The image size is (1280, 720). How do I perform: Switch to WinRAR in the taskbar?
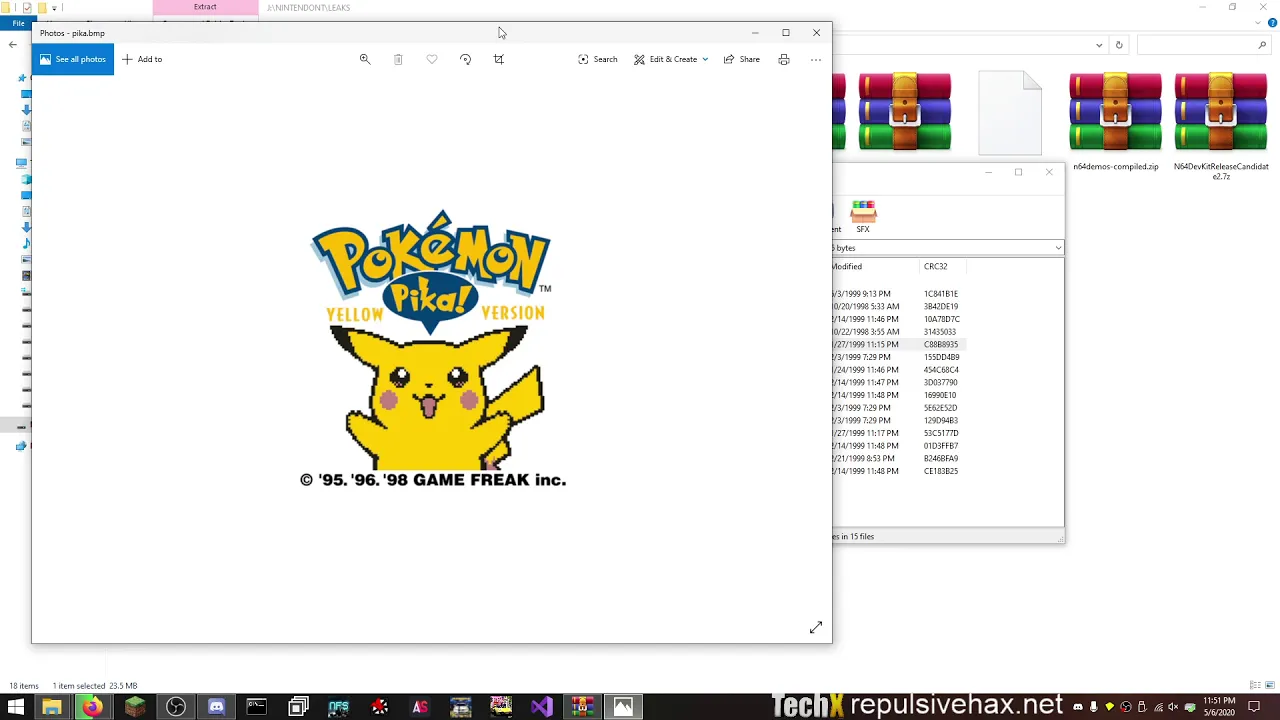click(582, 707)
